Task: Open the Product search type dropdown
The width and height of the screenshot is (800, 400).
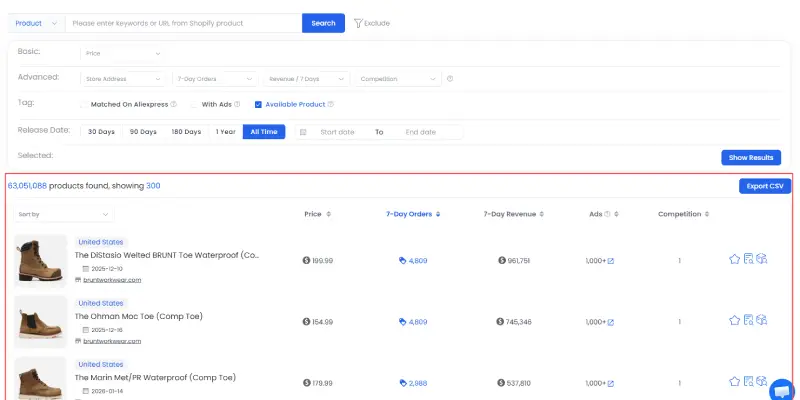Action: (x=36, y=23)
